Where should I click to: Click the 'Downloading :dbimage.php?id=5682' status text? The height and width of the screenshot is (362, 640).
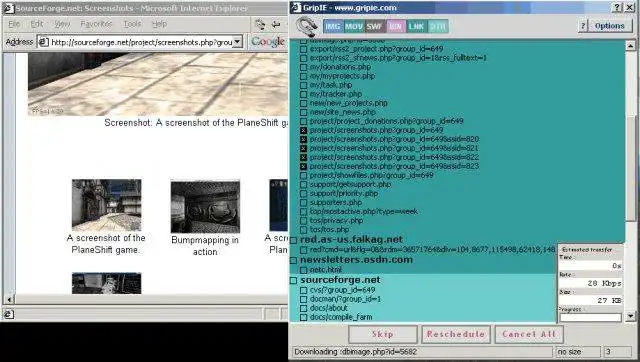(x=356, y=352)
